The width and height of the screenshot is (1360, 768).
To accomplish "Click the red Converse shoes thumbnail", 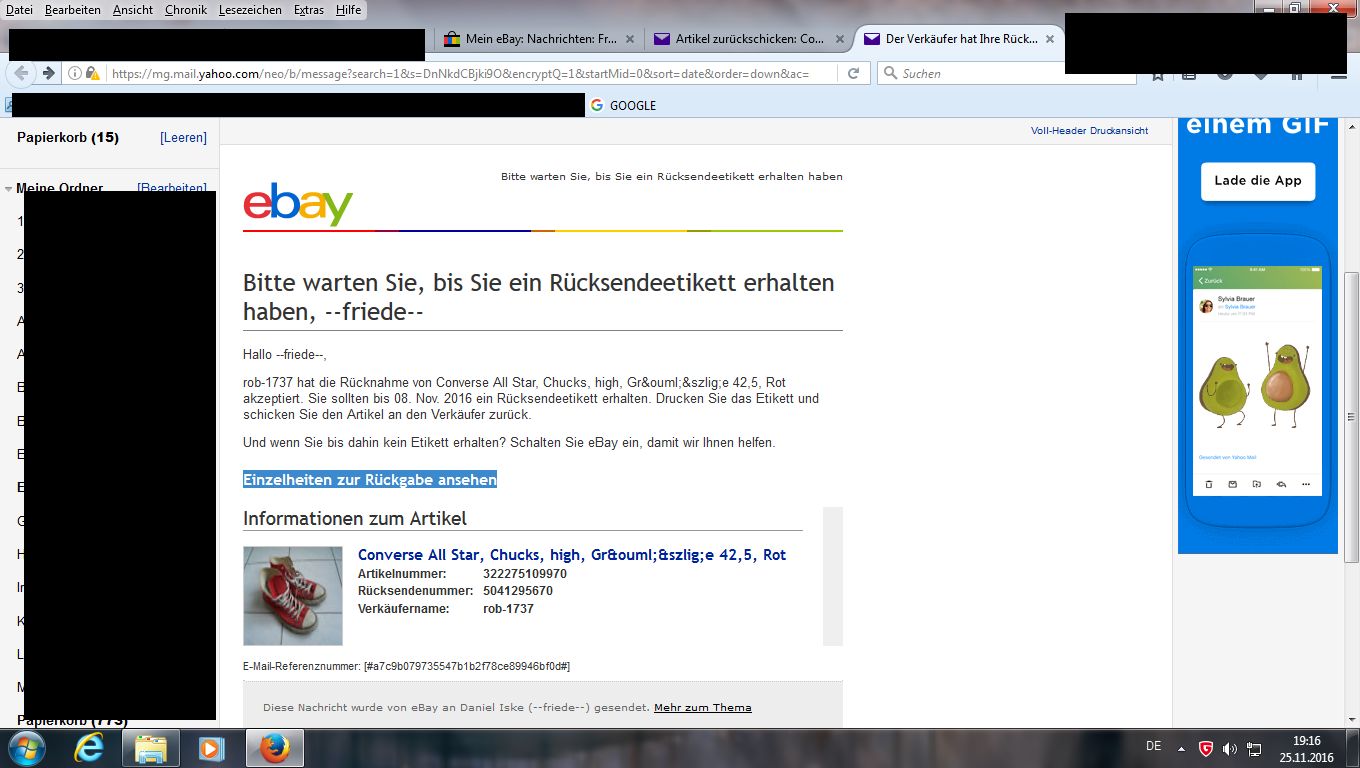I will (293, 596).
